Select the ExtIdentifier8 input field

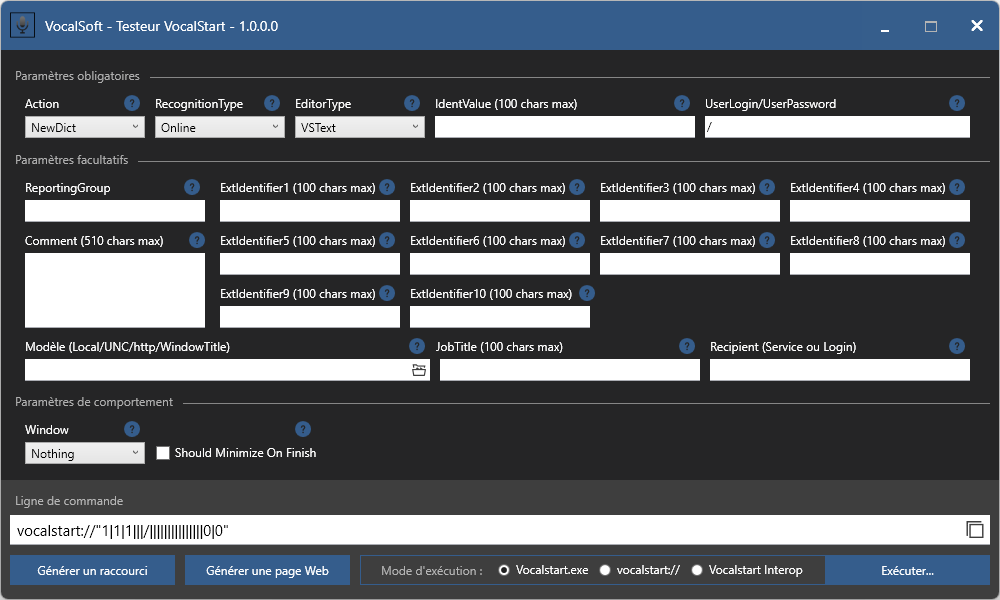(880, 264)
